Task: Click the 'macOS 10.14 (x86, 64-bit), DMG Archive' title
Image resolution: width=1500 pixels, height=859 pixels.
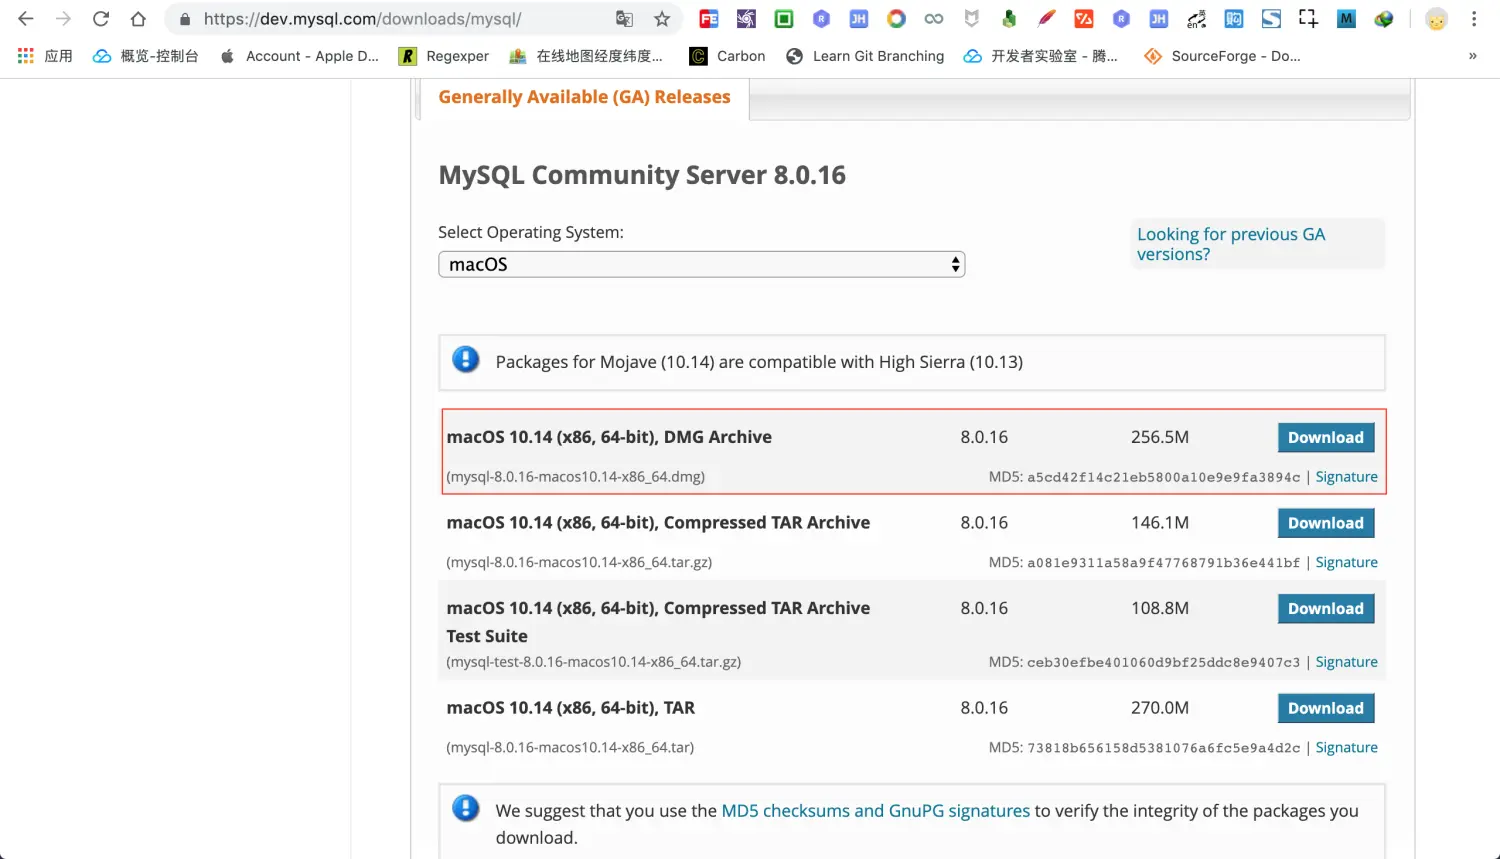Action: tap(609, 437)
